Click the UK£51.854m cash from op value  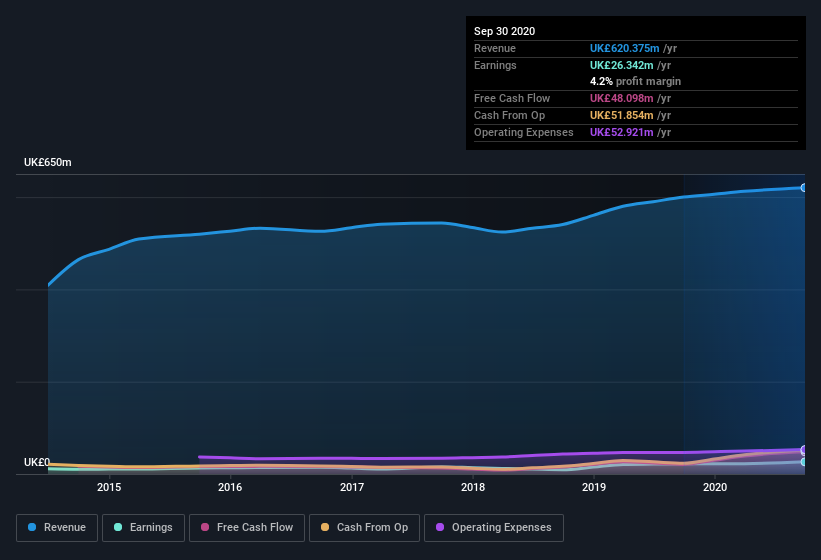(x=622, y=115)
